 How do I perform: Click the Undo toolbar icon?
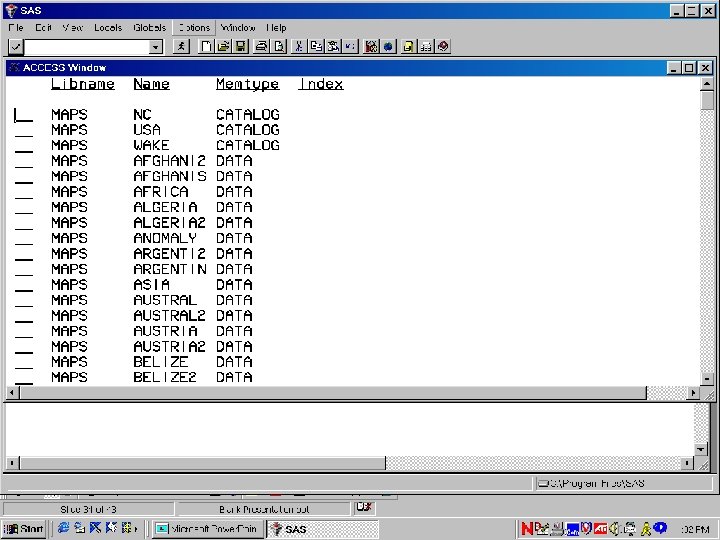pyautogui.click(x=350, y=46)
